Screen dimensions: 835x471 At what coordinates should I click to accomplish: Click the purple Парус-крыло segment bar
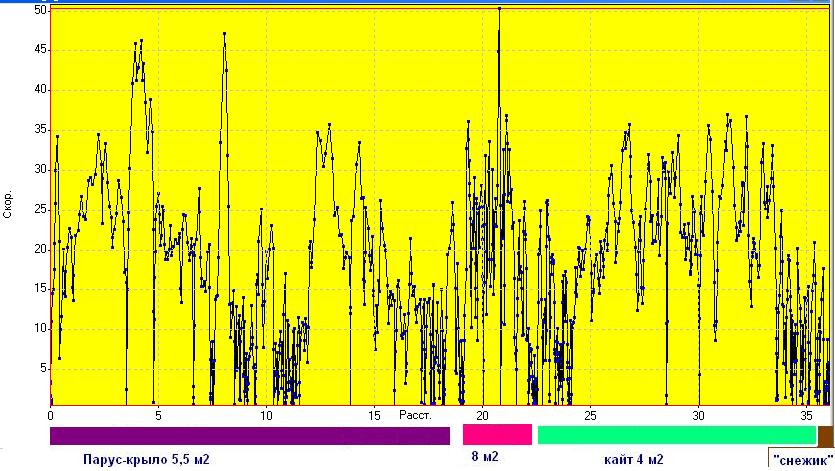(250, 436)
